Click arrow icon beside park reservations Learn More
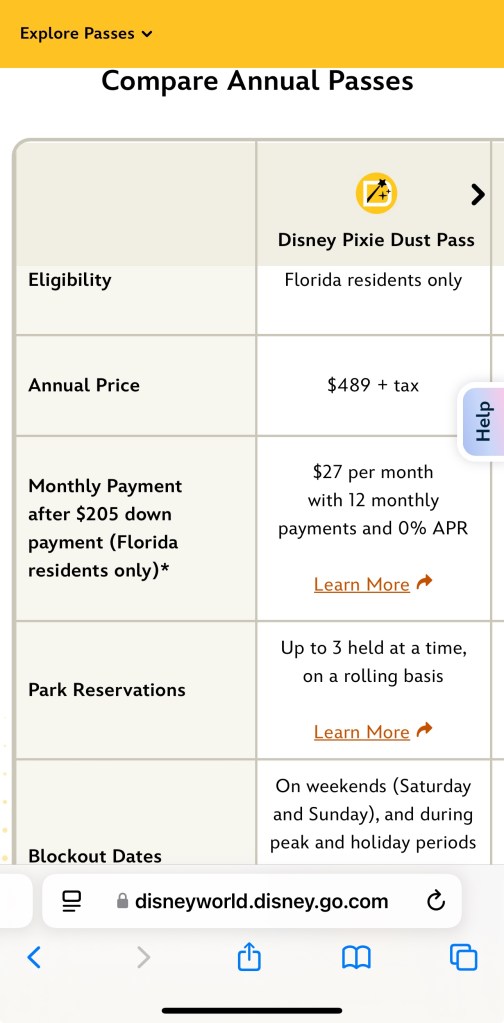 pos(424,729)
